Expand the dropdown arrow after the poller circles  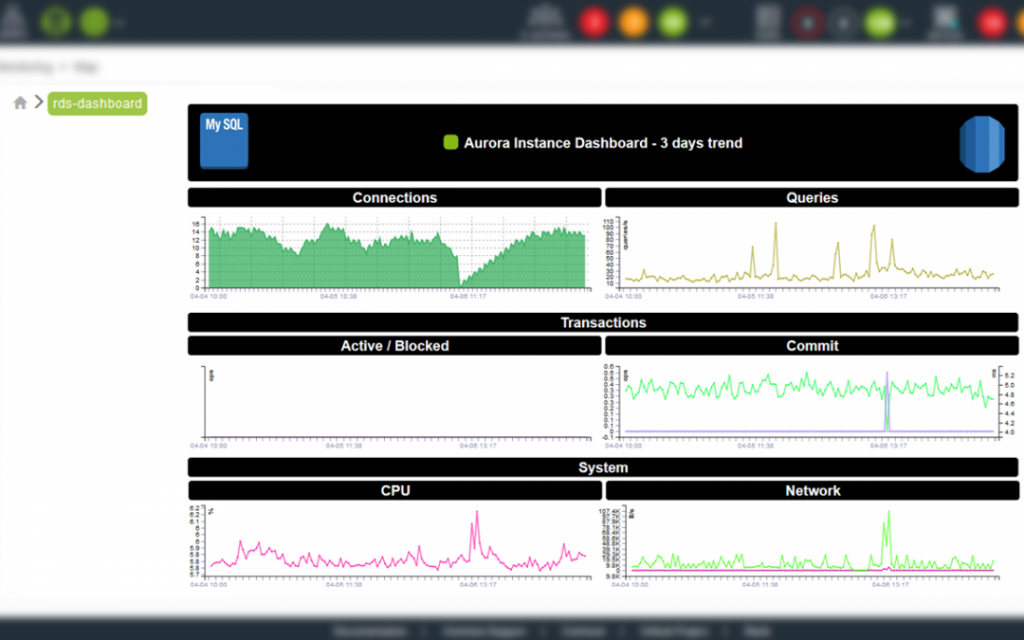[120, 22]
